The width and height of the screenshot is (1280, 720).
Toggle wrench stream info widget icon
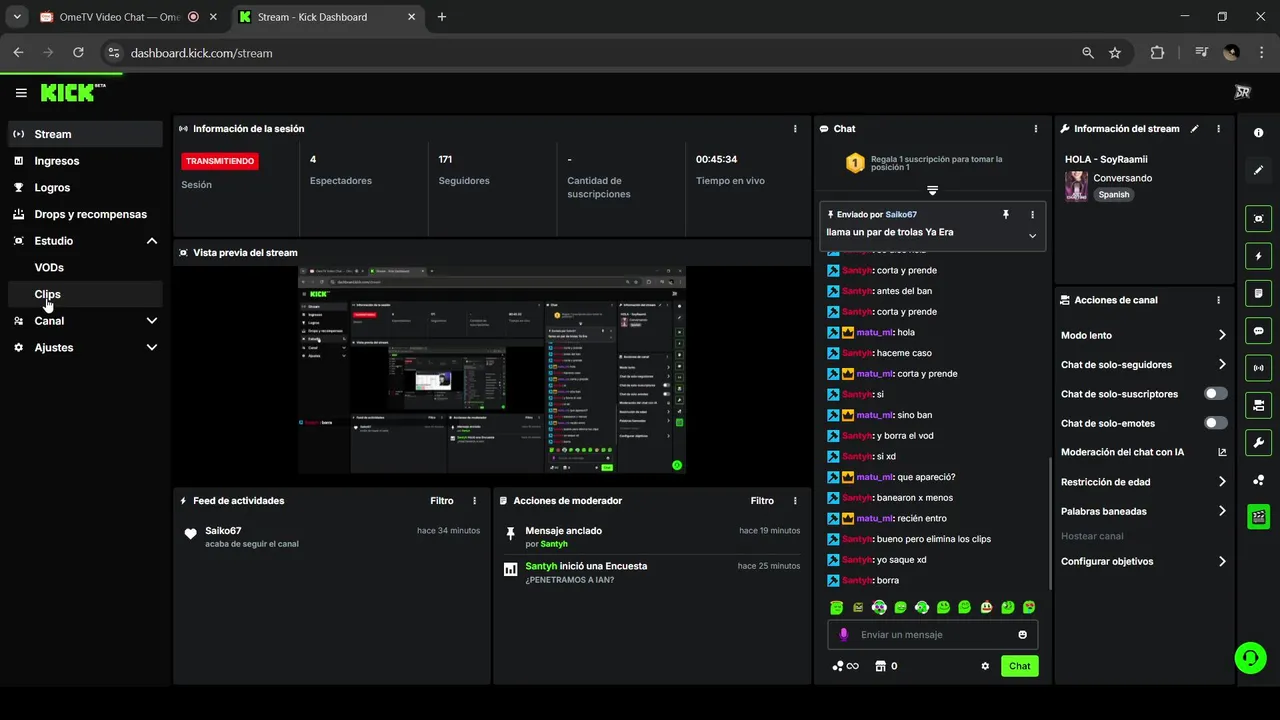point(1258,443)
